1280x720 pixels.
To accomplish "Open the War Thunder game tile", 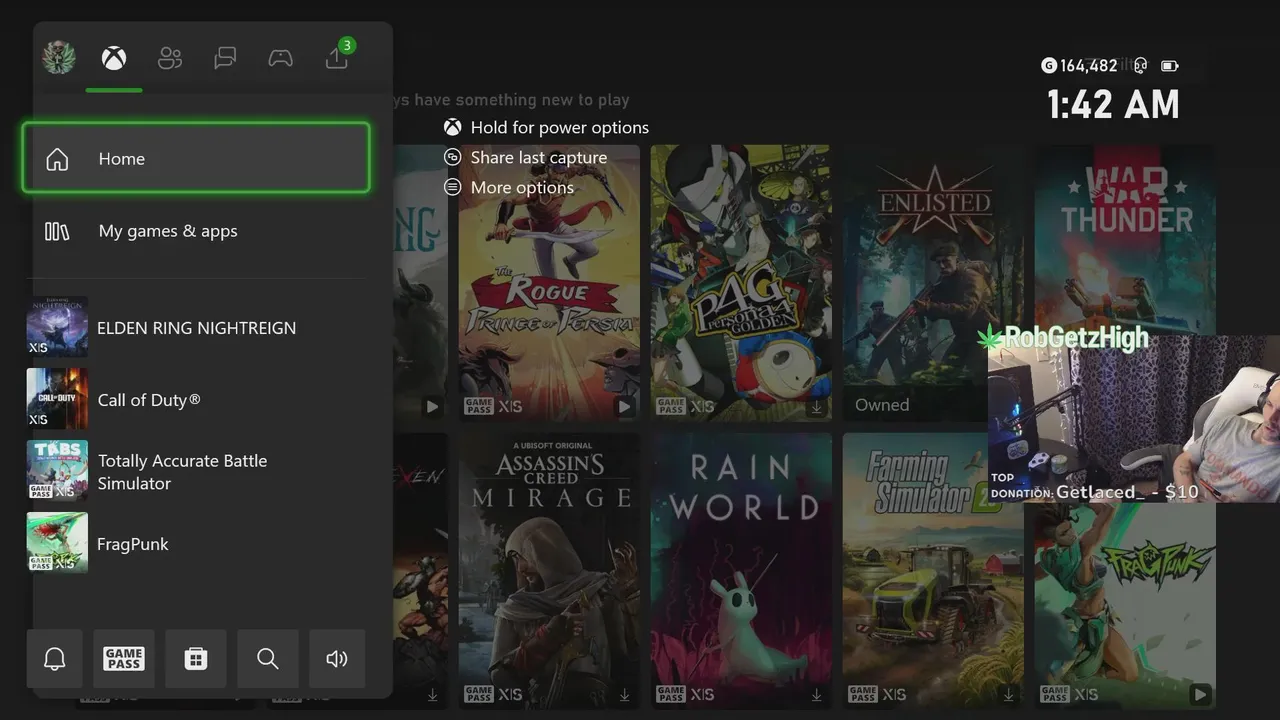I will (x=1125, y=240).
